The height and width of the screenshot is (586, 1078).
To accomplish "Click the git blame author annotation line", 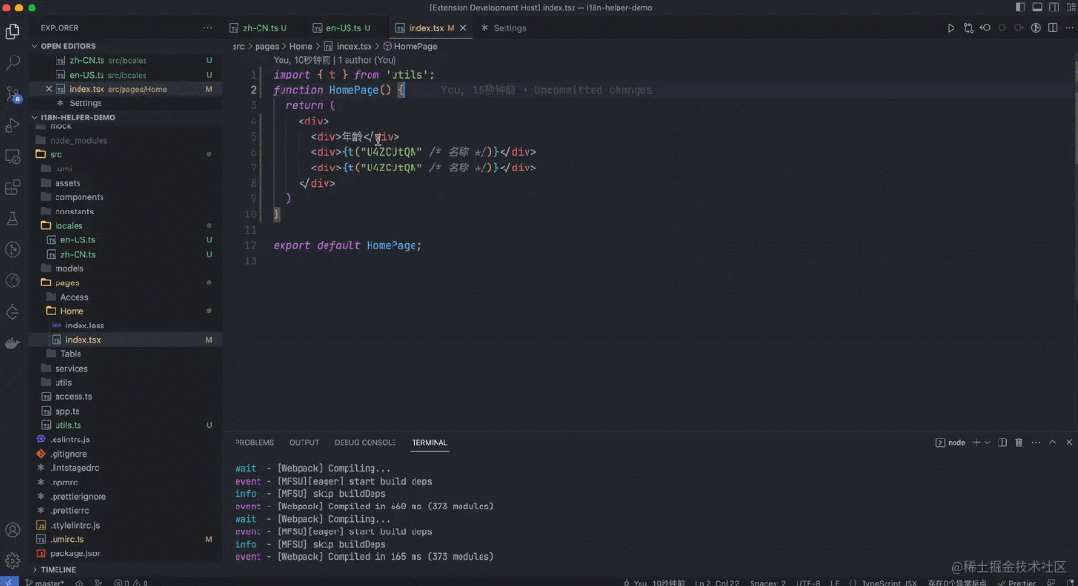I will tap(334, 61).
